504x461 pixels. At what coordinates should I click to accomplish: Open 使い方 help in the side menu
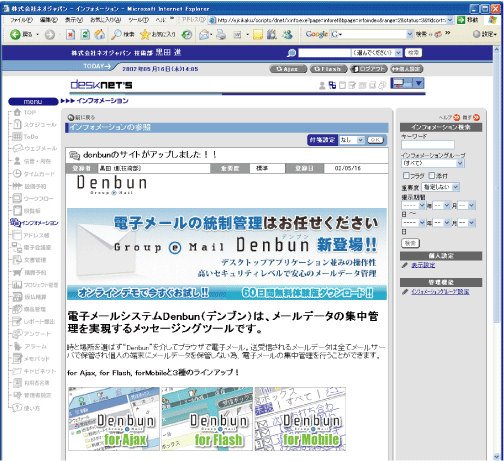click(26, 408)
